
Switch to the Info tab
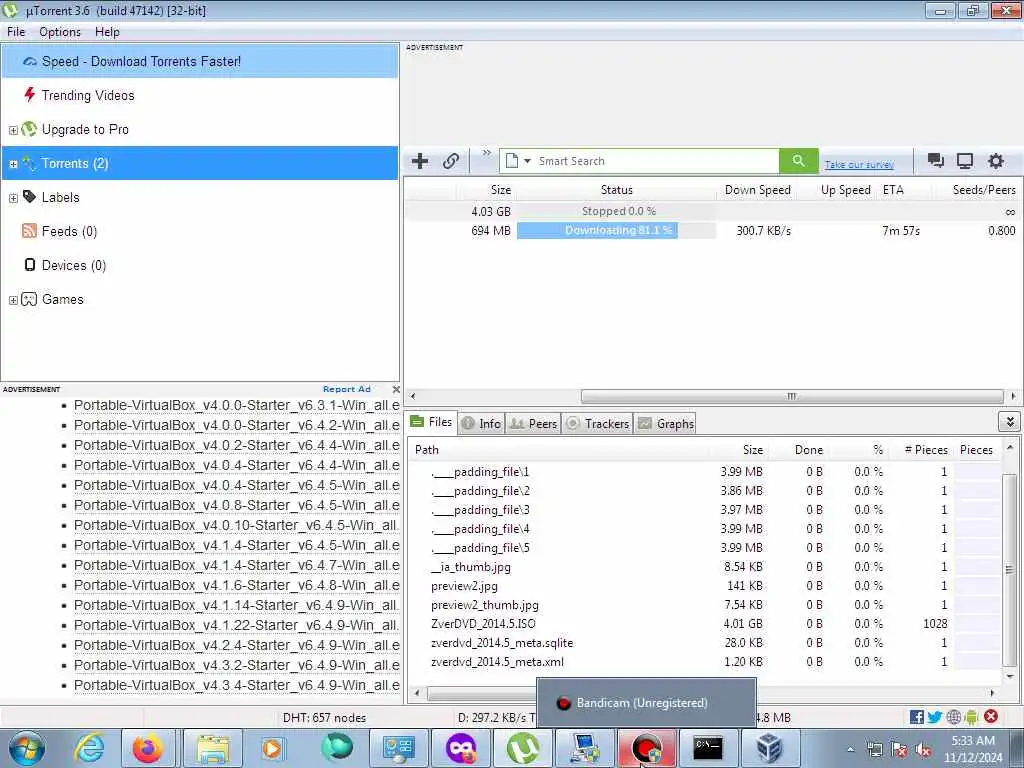[x=481, y=423]
